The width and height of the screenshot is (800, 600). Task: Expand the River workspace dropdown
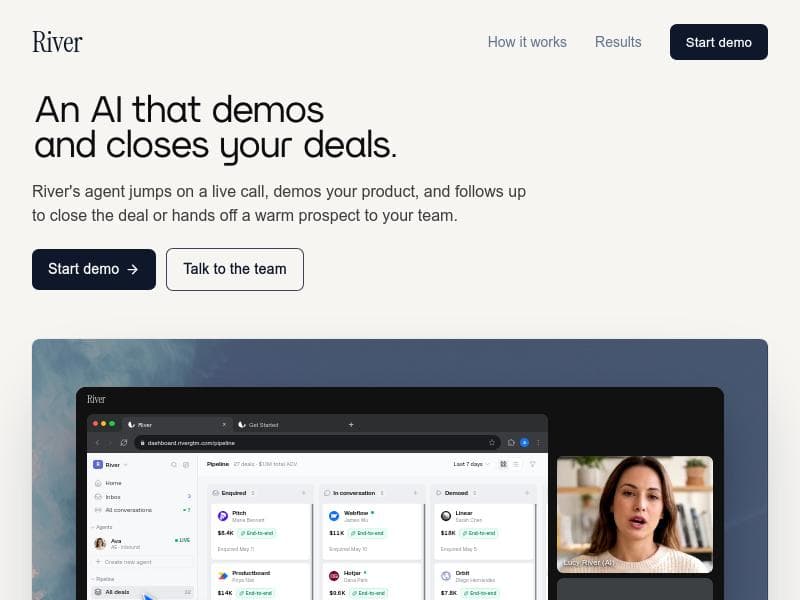pyautogui.click(x=111, y=464)
